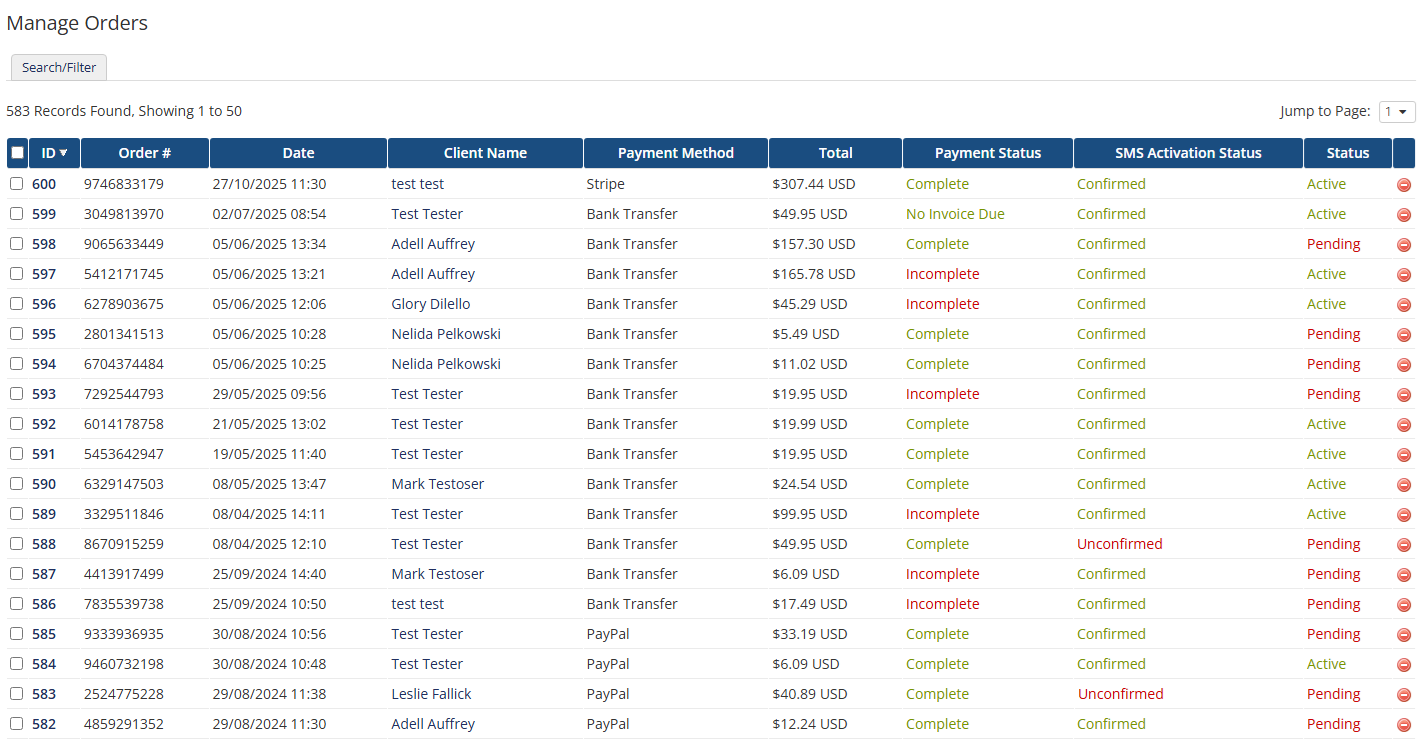1427x744 pixels.
Task: Click the Payment Status column header
Action: tap(987, 152)
